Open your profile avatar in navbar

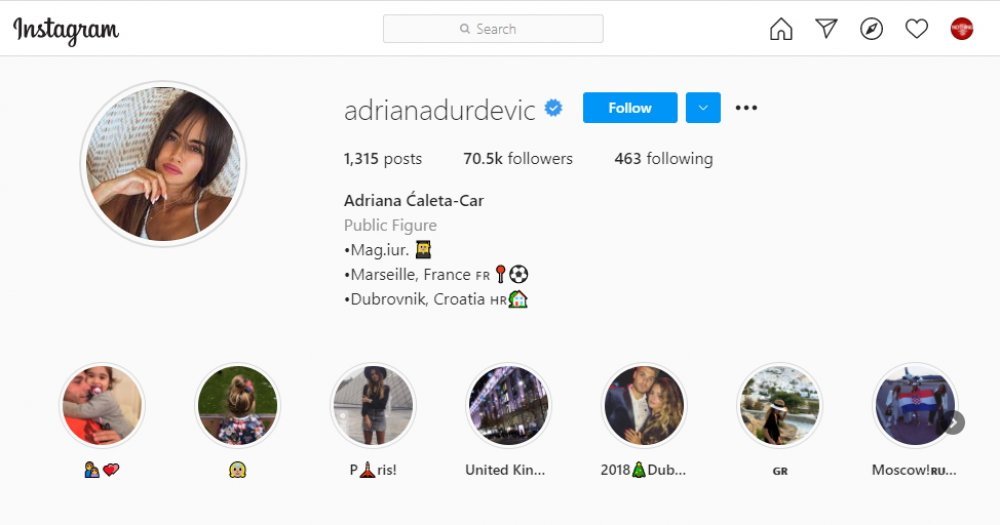tap(962, 29)
